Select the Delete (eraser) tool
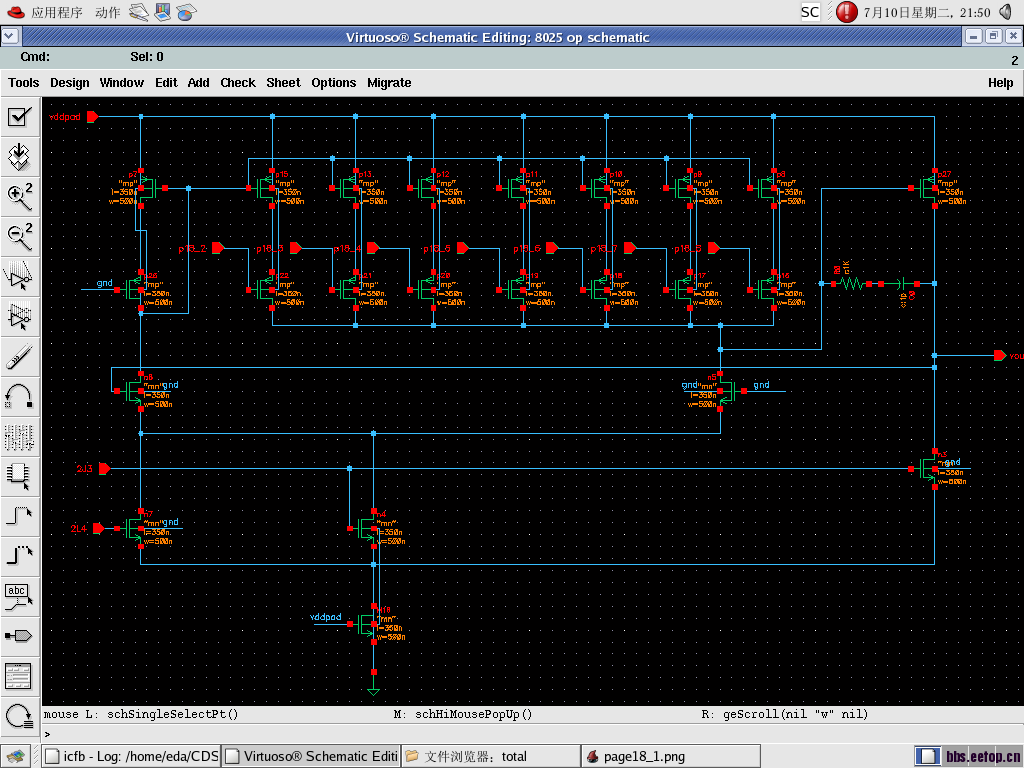Viewport: 1024px width, 768px height. click(x=19, y=357)
